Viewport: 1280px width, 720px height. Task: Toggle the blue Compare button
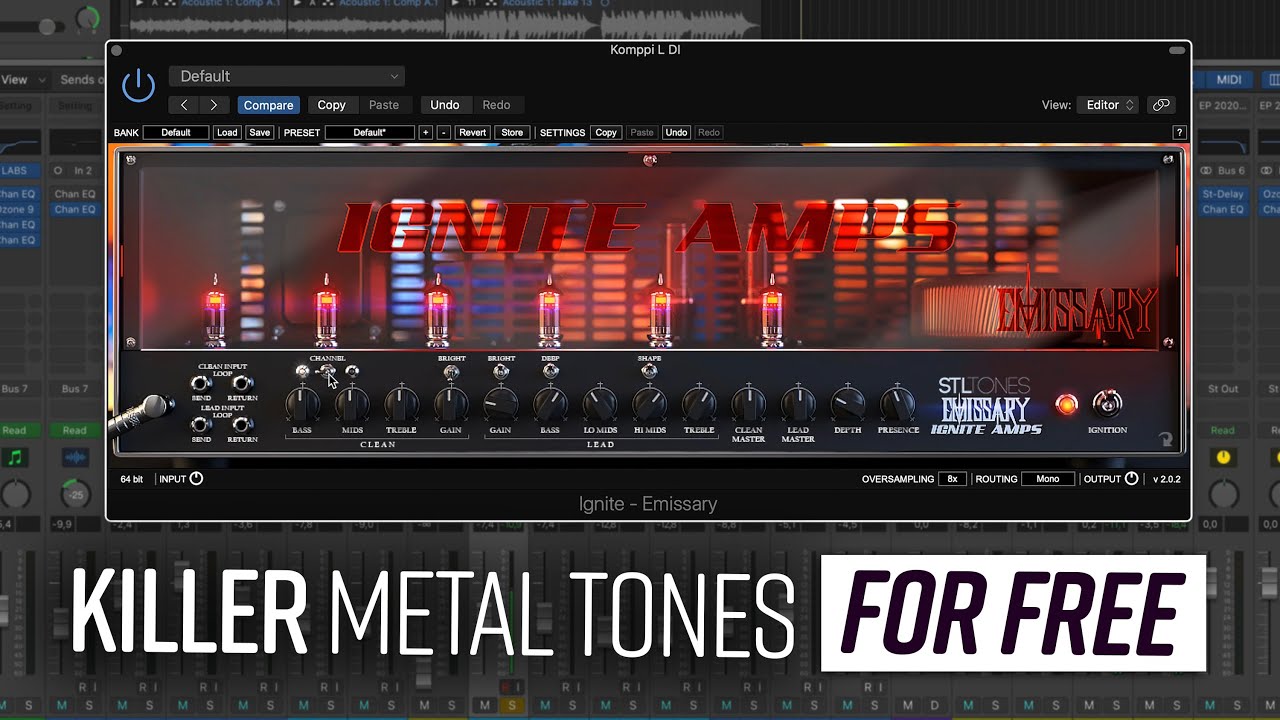(x=269, y=105)
